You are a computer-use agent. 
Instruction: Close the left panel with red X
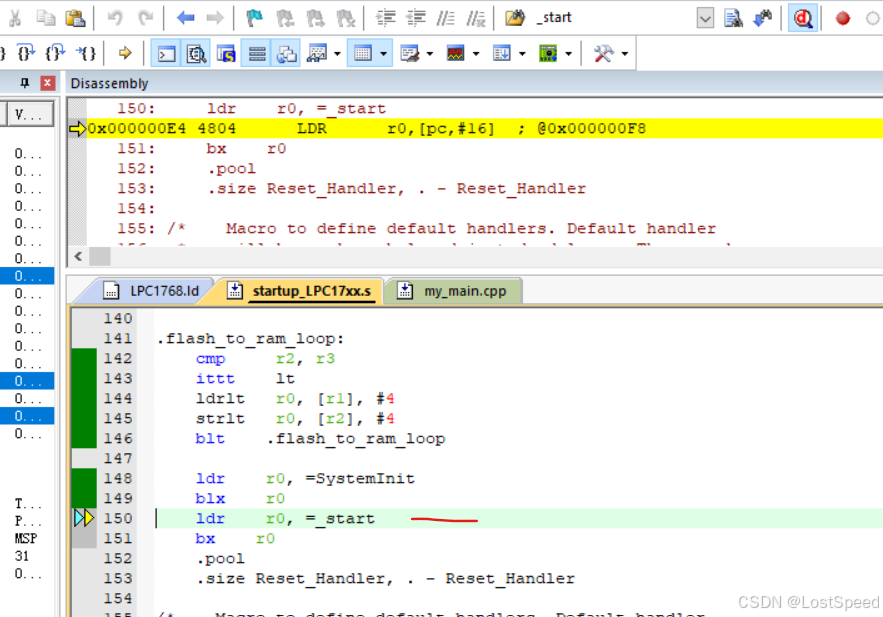(x=48, y=83)
